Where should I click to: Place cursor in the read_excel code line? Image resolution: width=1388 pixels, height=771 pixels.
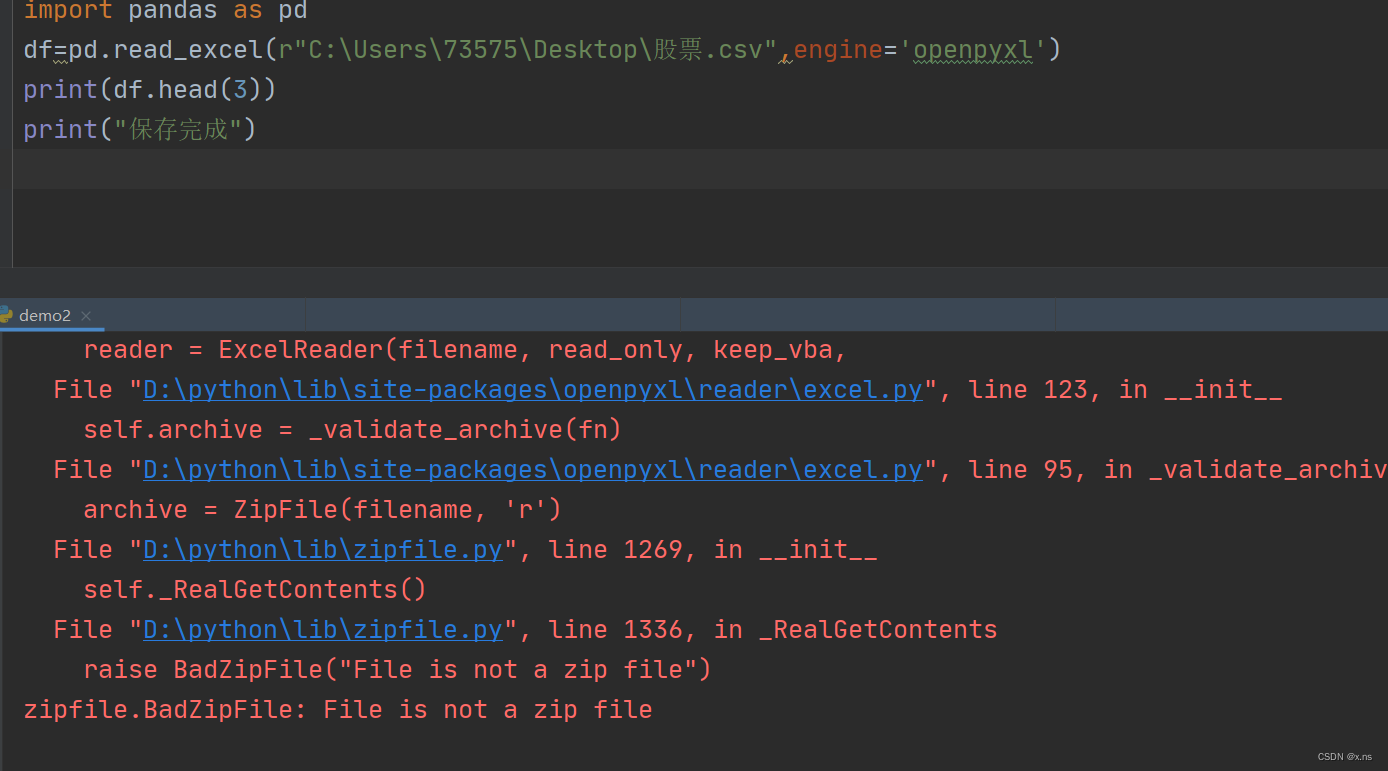click(542, 49)
